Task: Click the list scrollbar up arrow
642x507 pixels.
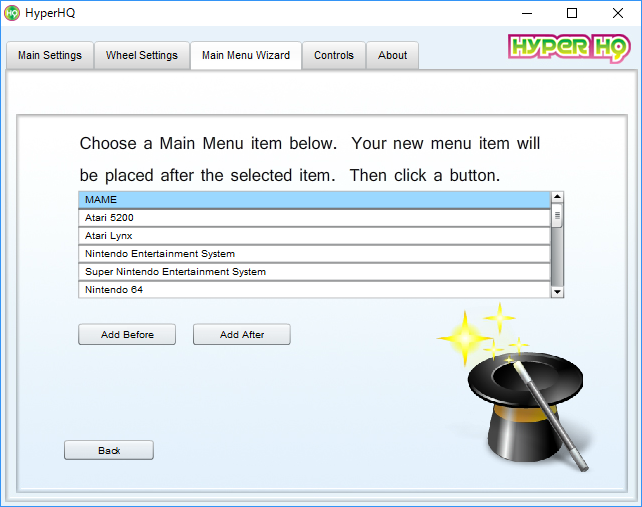Action: point(557,197)
